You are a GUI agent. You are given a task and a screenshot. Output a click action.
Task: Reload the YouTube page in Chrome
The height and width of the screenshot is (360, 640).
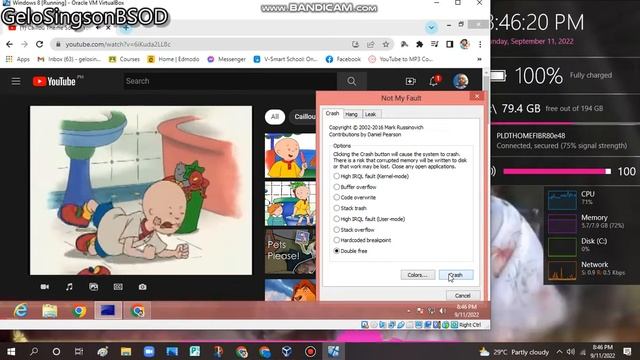click(x=40, y=44)
